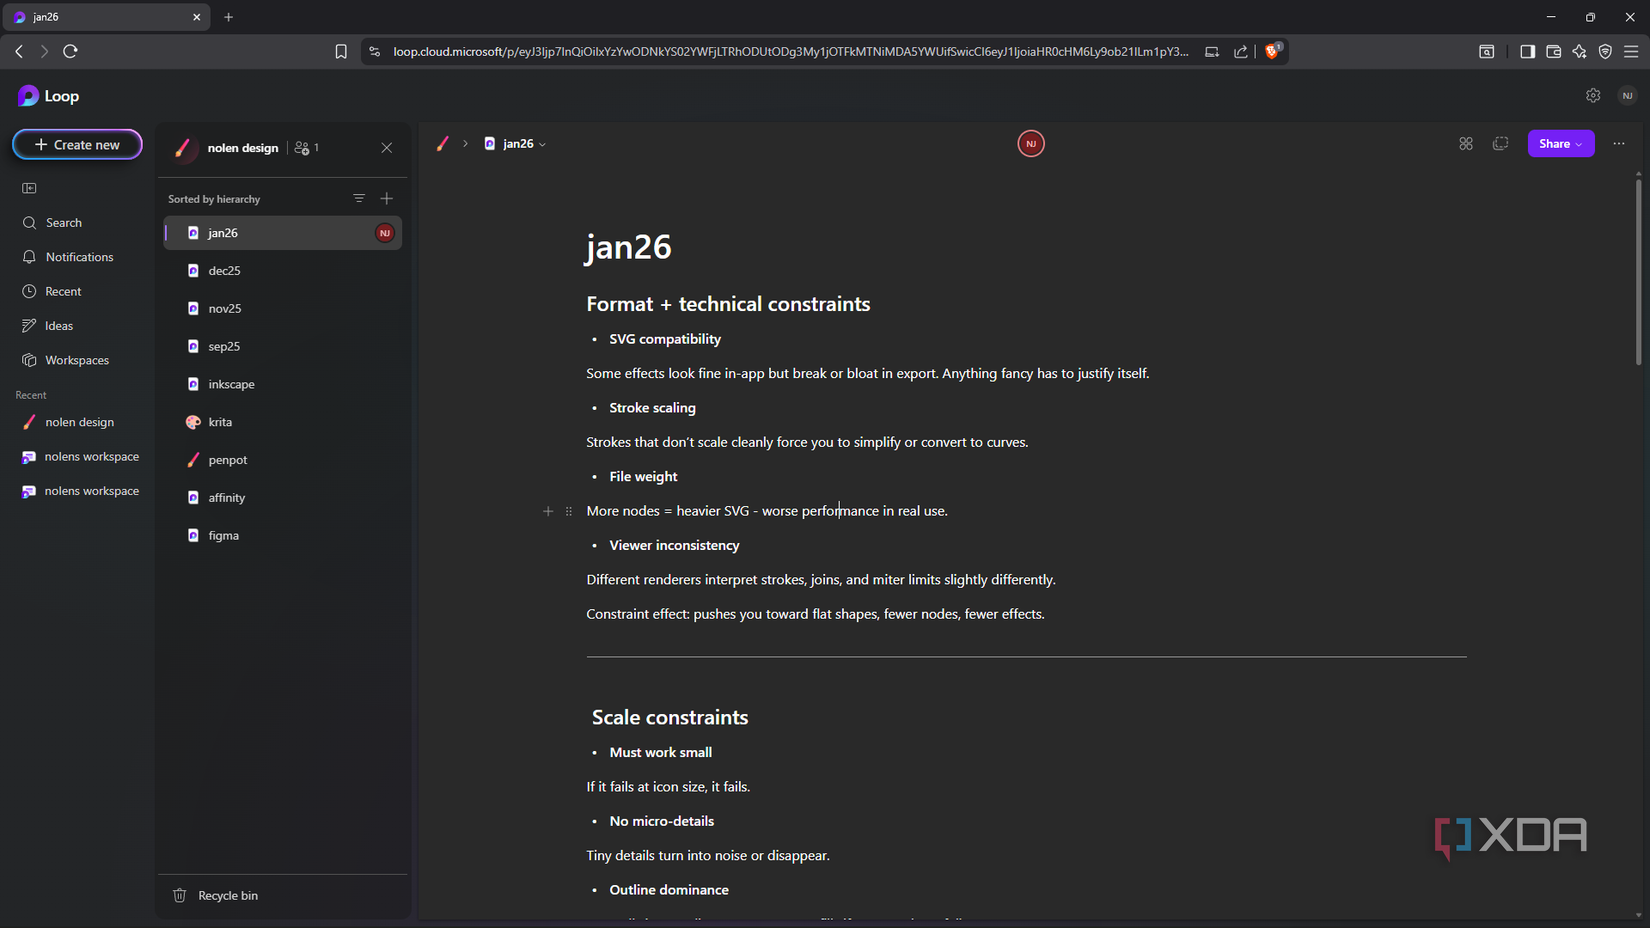Screen dimensions: 1650x928
Task: Expand the jan26 page title dropdown
Action: tap(543, 144)
